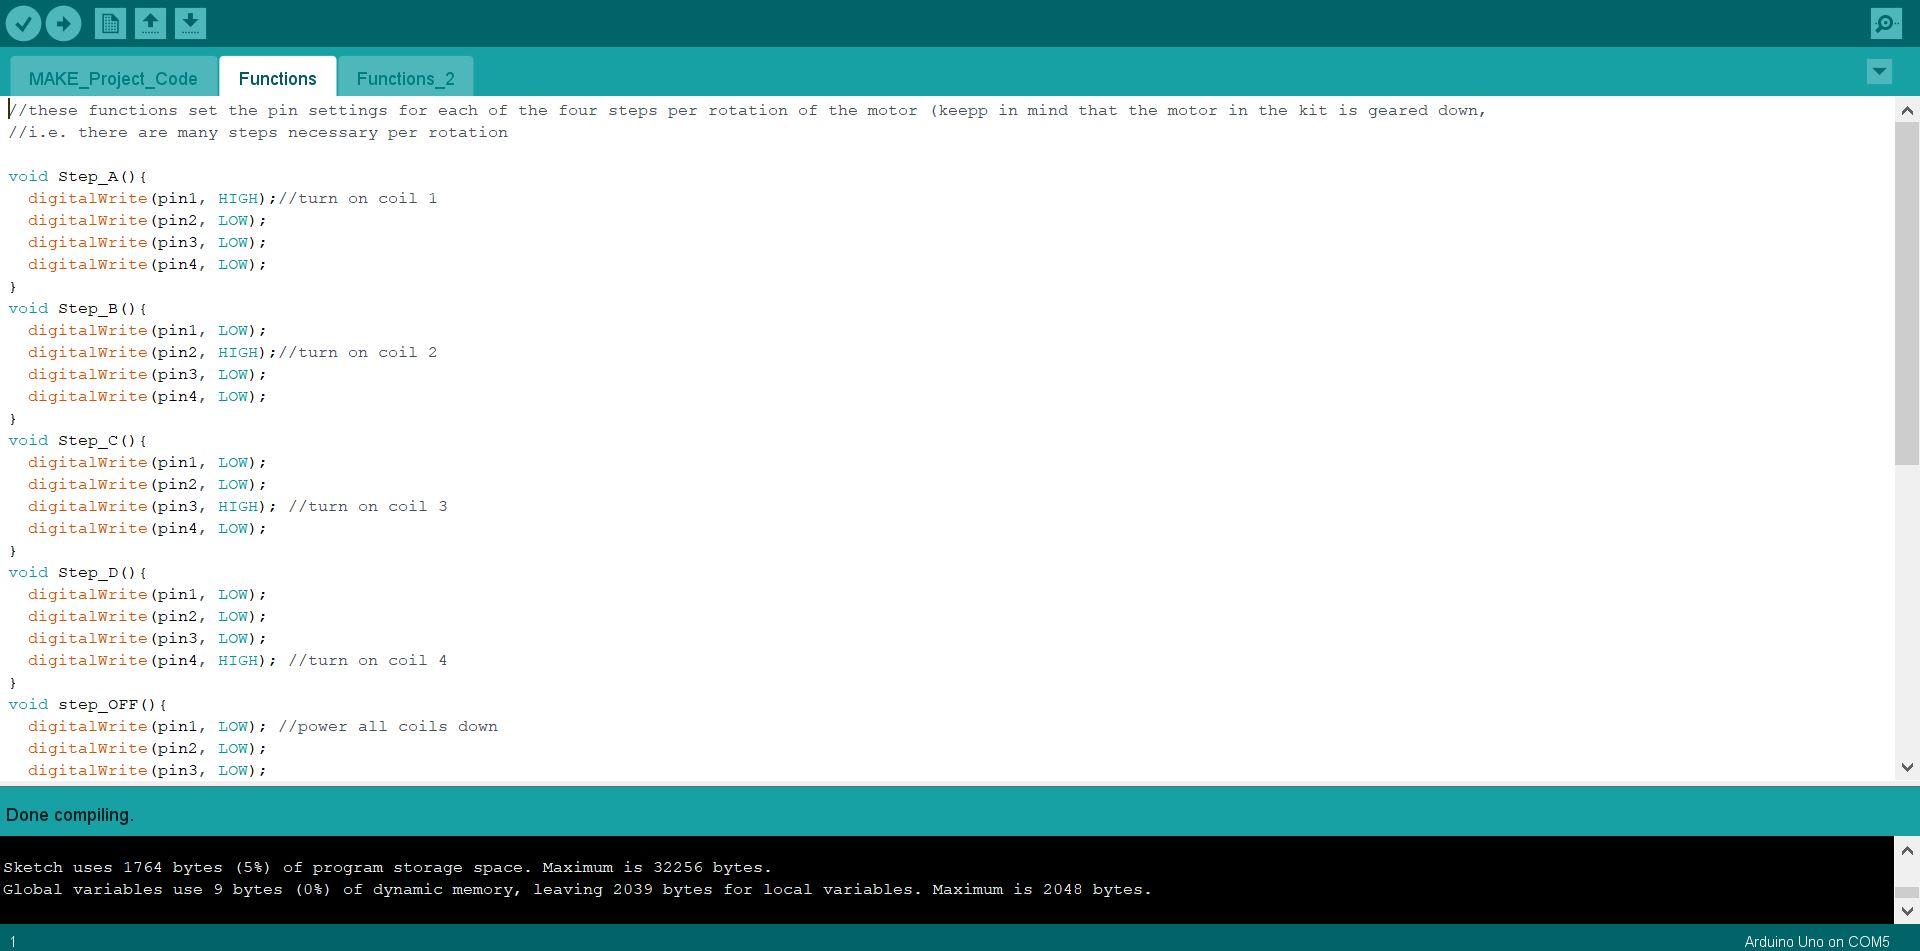Viewport: 1920px width, 951px height.
Task: Click the 'turn on coil 2' comment
Action: click(x=358, y=353)
